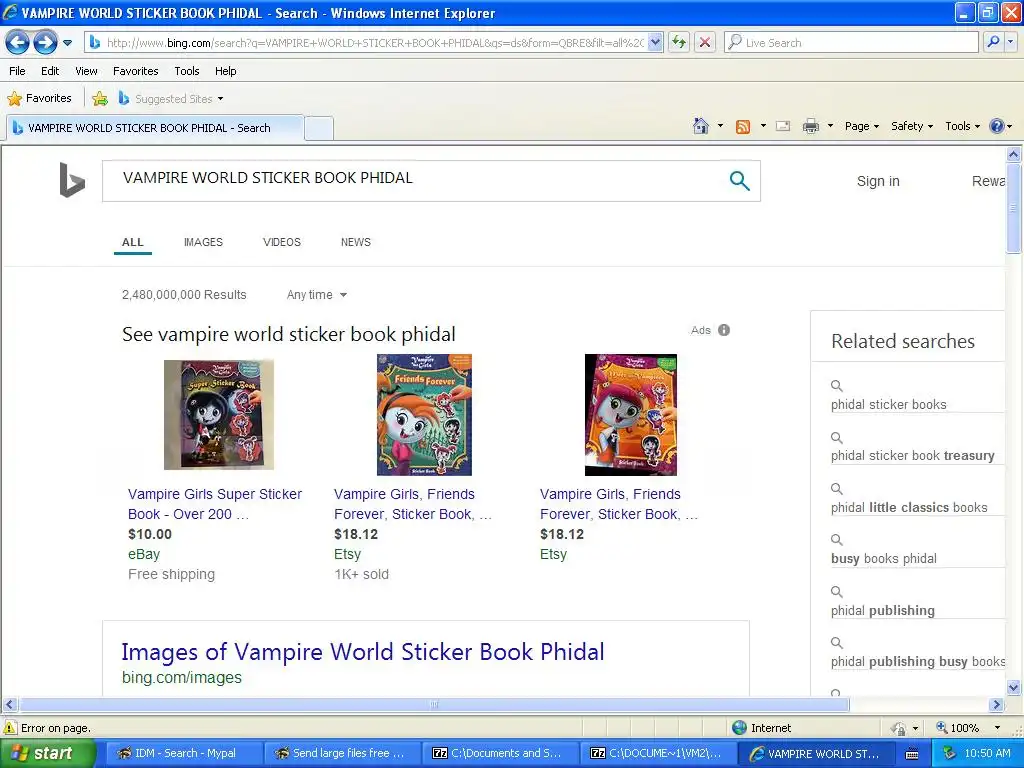Click vertical scrollbar up arrow
1024x768 pixels.
[x=1014, y=154]
